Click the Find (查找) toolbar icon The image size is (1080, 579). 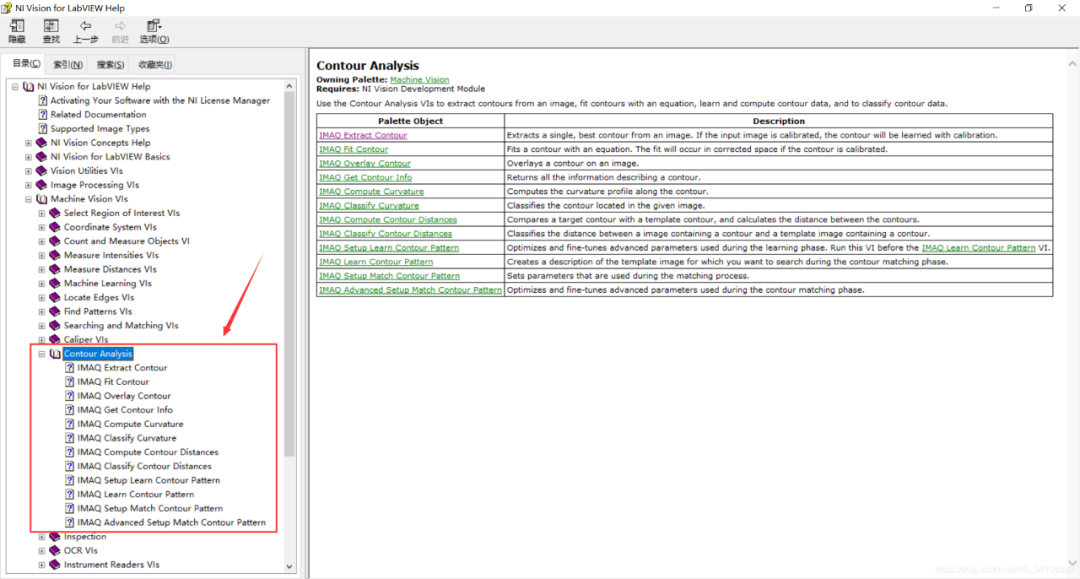(x=51, y=26)
